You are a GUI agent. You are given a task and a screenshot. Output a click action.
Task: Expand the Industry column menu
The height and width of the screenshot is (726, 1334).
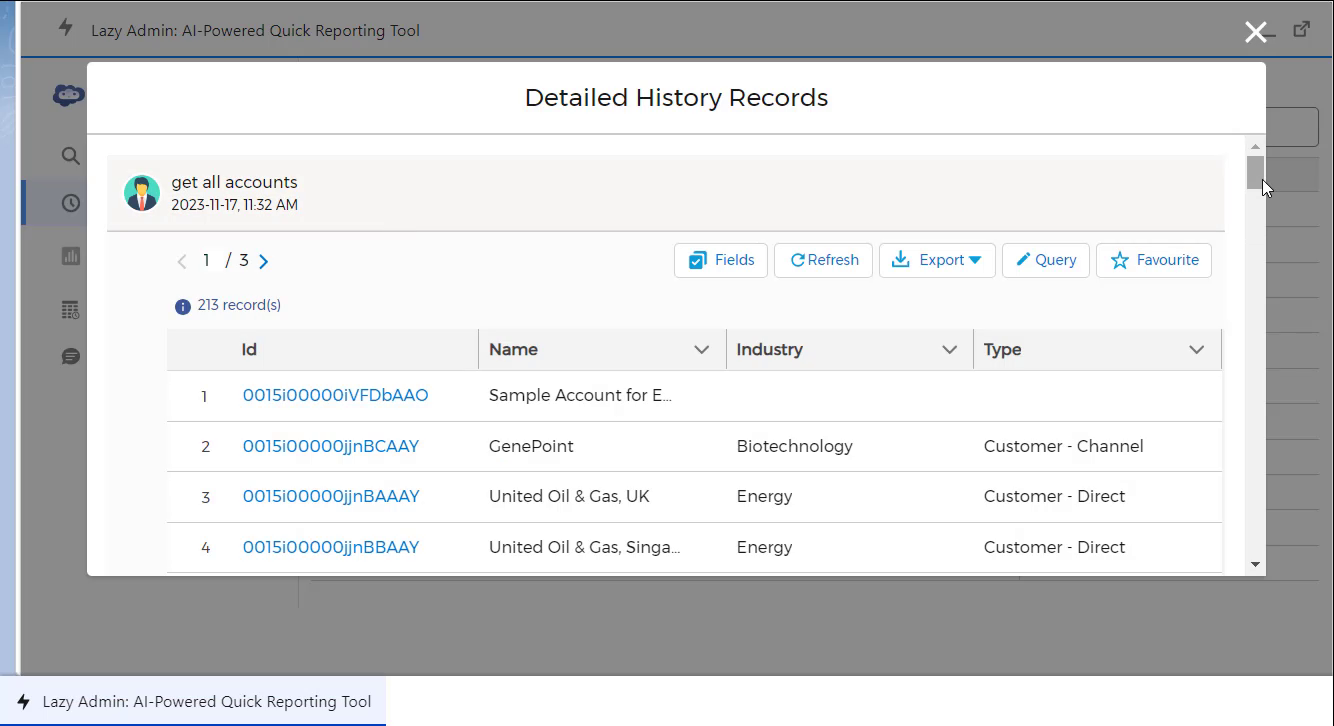click(949, 350)
